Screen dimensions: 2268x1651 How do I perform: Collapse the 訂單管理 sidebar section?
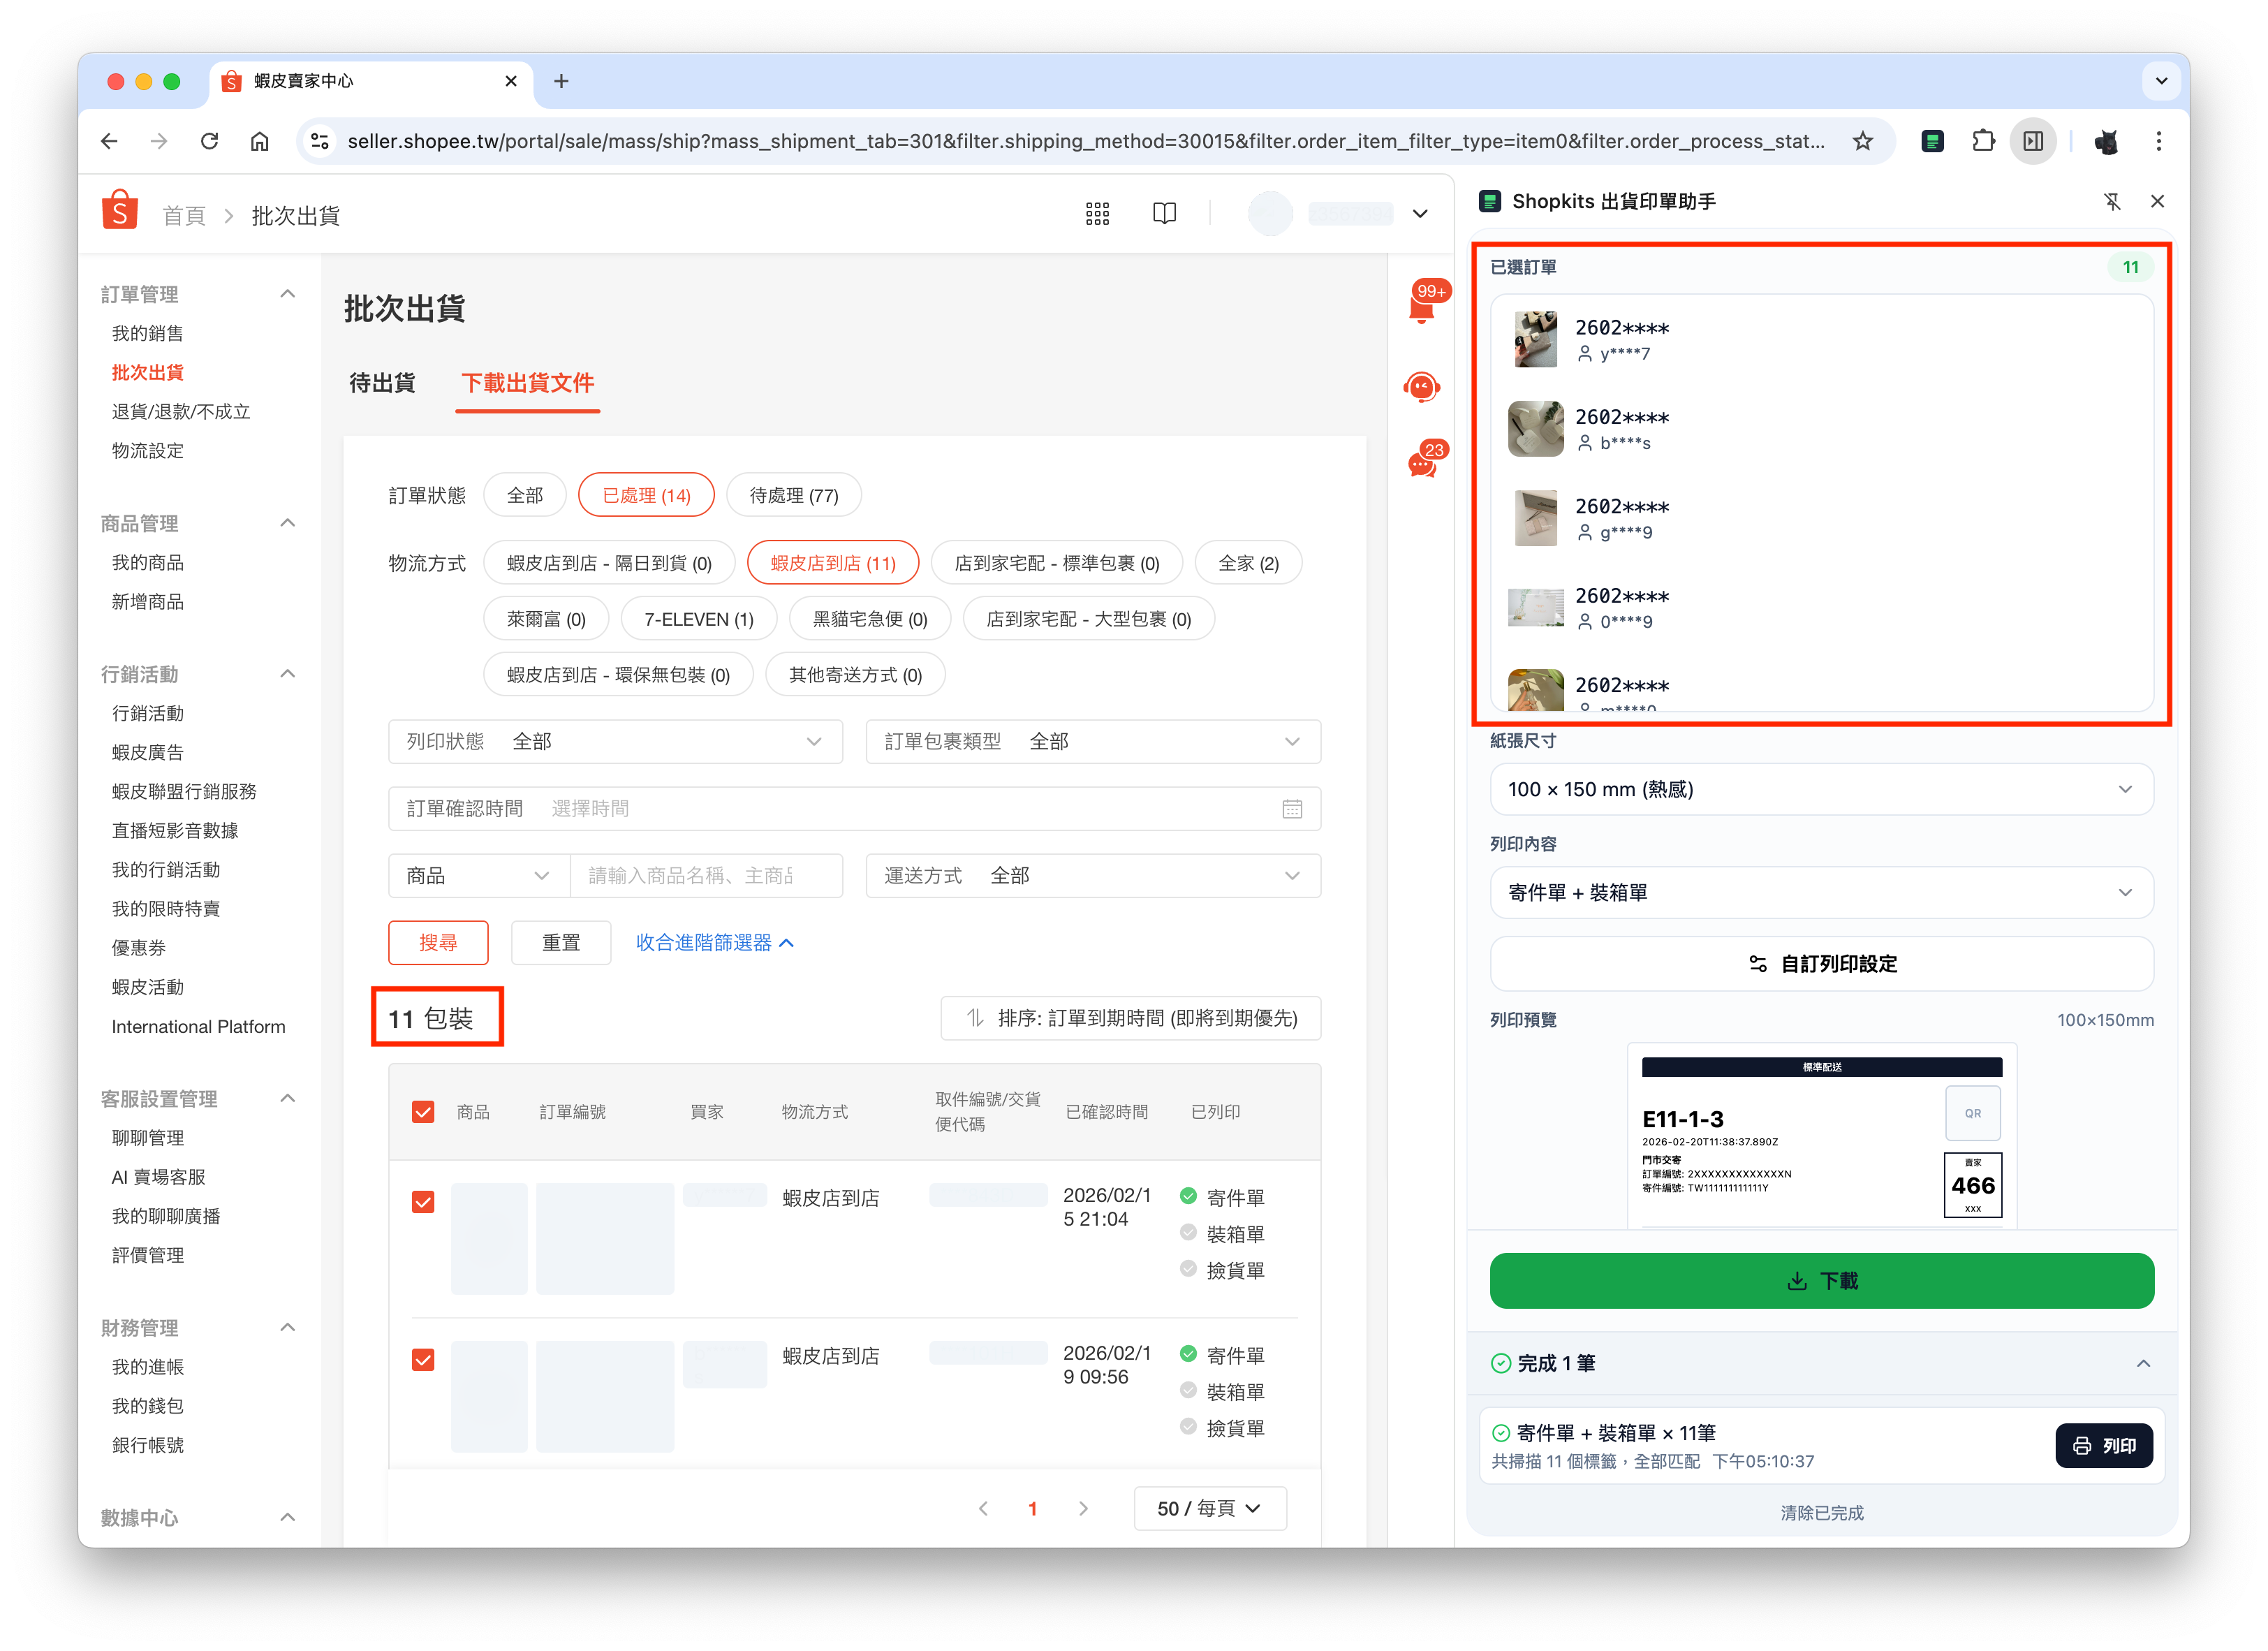(288, 294)
